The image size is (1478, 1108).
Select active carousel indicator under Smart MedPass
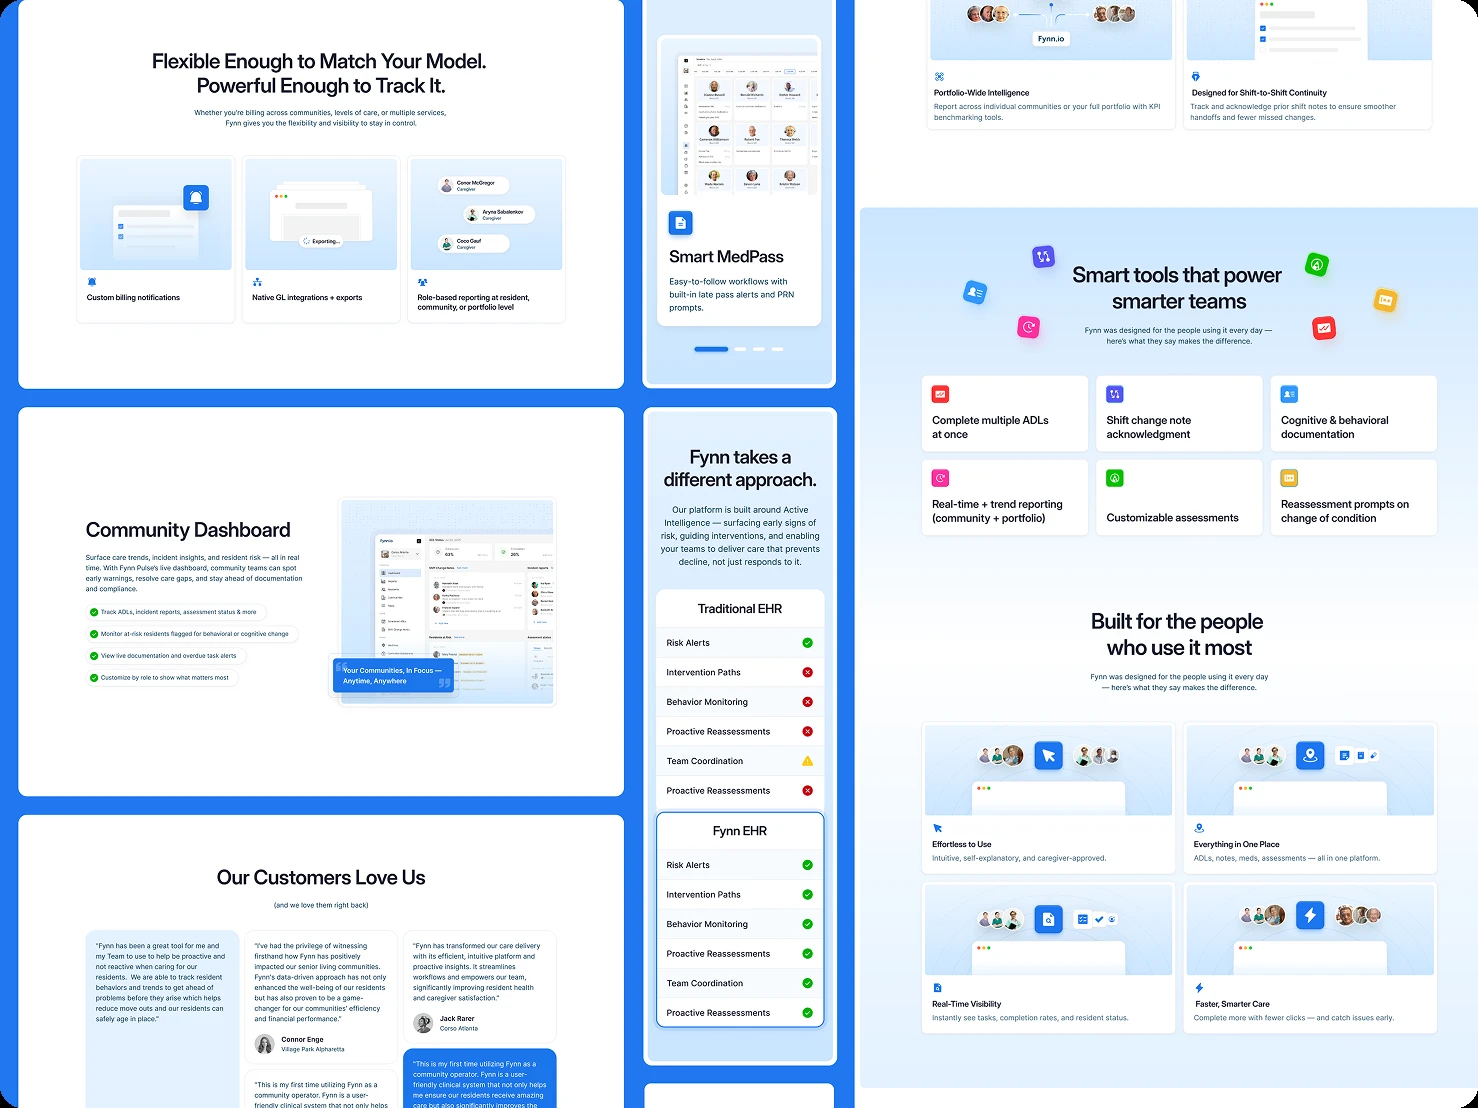click(711, 349)
